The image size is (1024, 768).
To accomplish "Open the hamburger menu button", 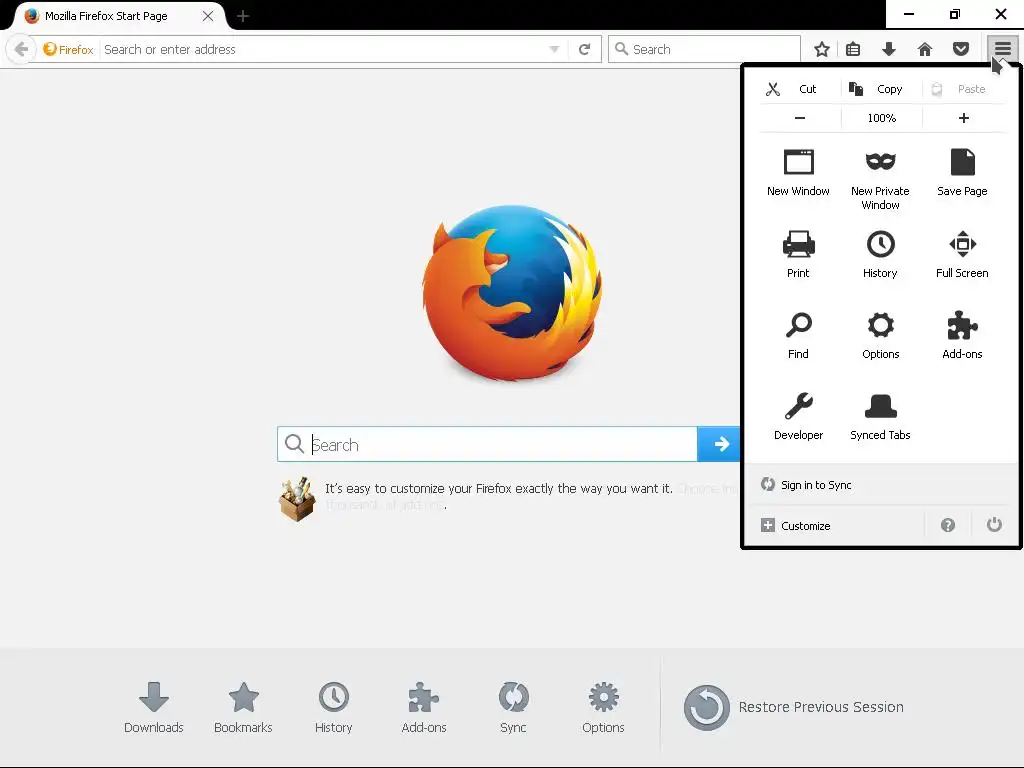I will pyautogui.click(x=1002, y=49).
